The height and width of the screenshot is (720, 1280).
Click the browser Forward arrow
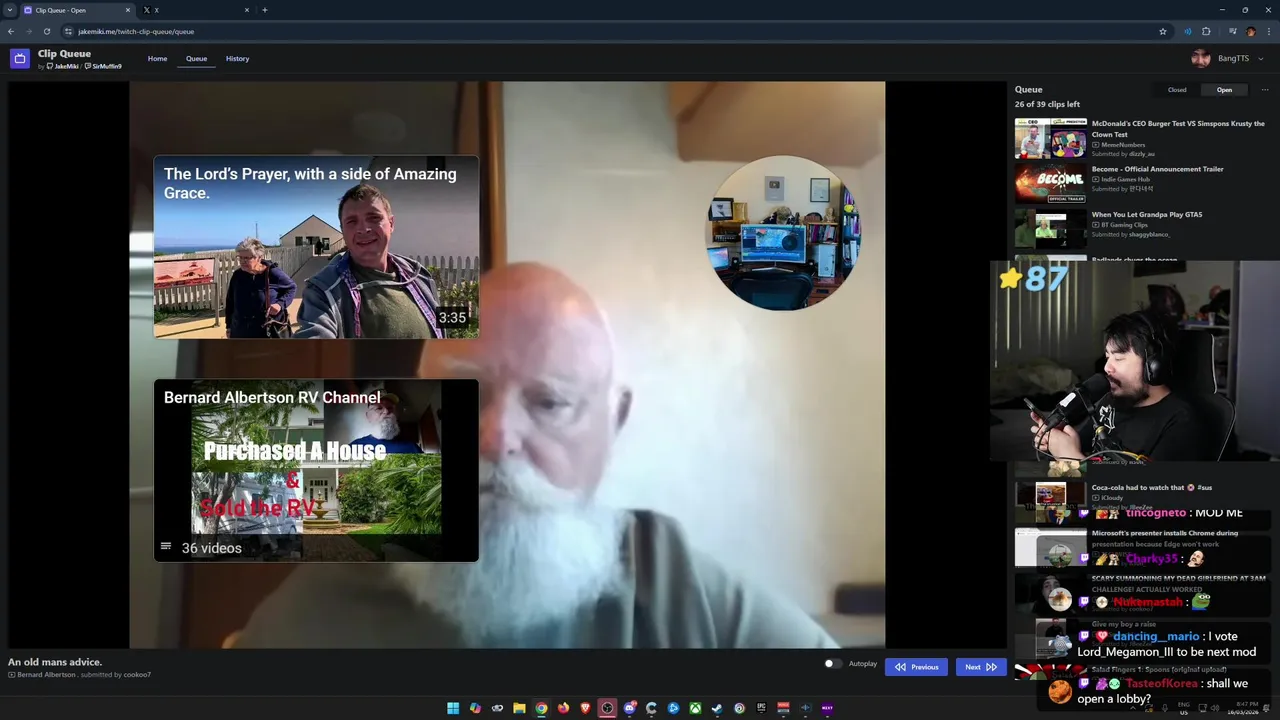tap(29, 31)
